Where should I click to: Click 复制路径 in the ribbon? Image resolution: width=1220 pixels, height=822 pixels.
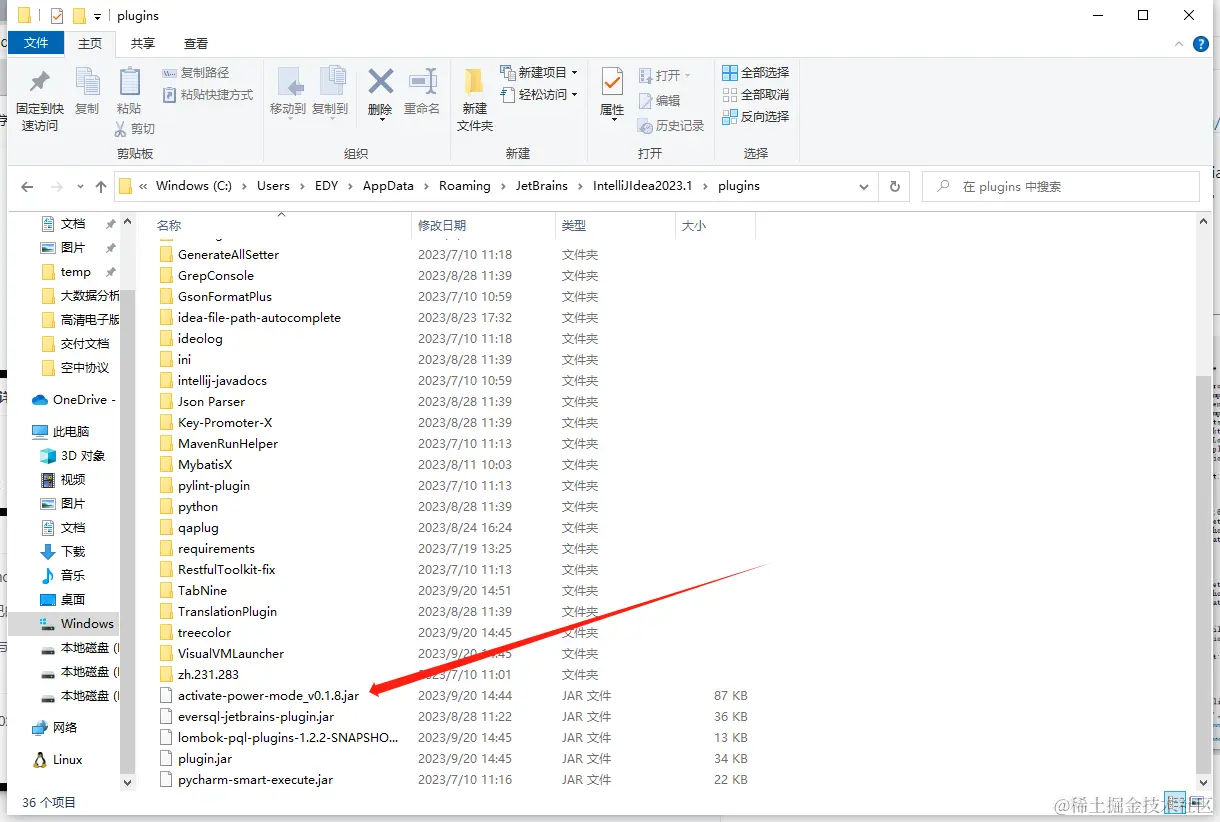[195, 73]
